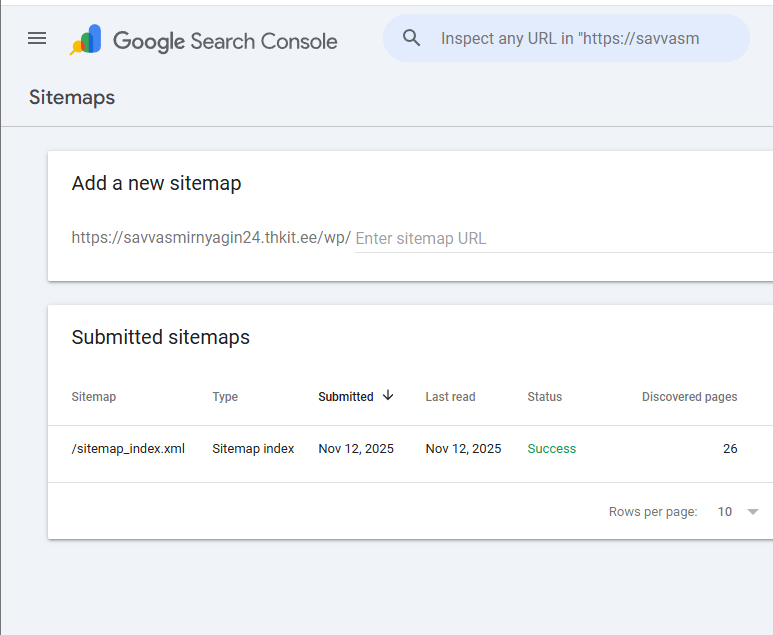Image resolution: width=773 pixels, height=635 pixels.
Task: Click the Type column header
Action: tap(225, 397)
